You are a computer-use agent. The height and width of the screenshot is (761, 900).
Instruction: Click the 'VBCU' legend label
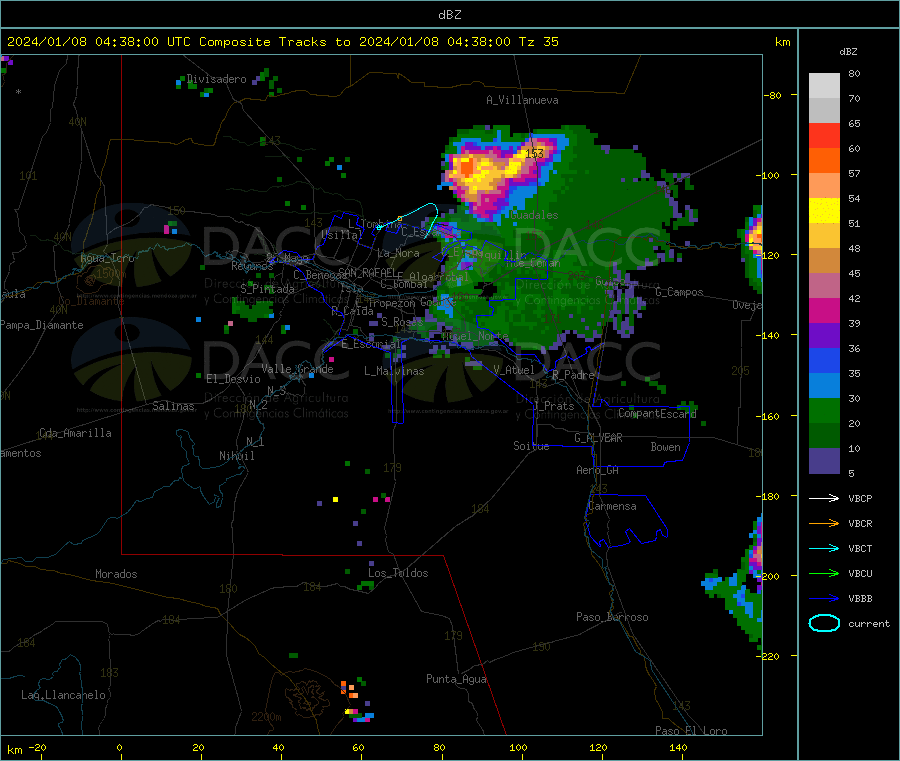[x=860, y=573]
